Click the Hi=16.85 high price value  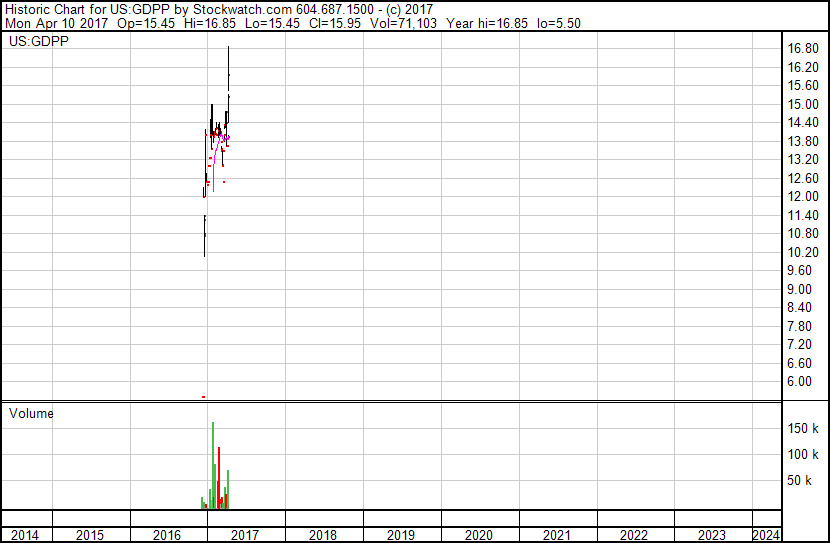[x=210, y=23]
